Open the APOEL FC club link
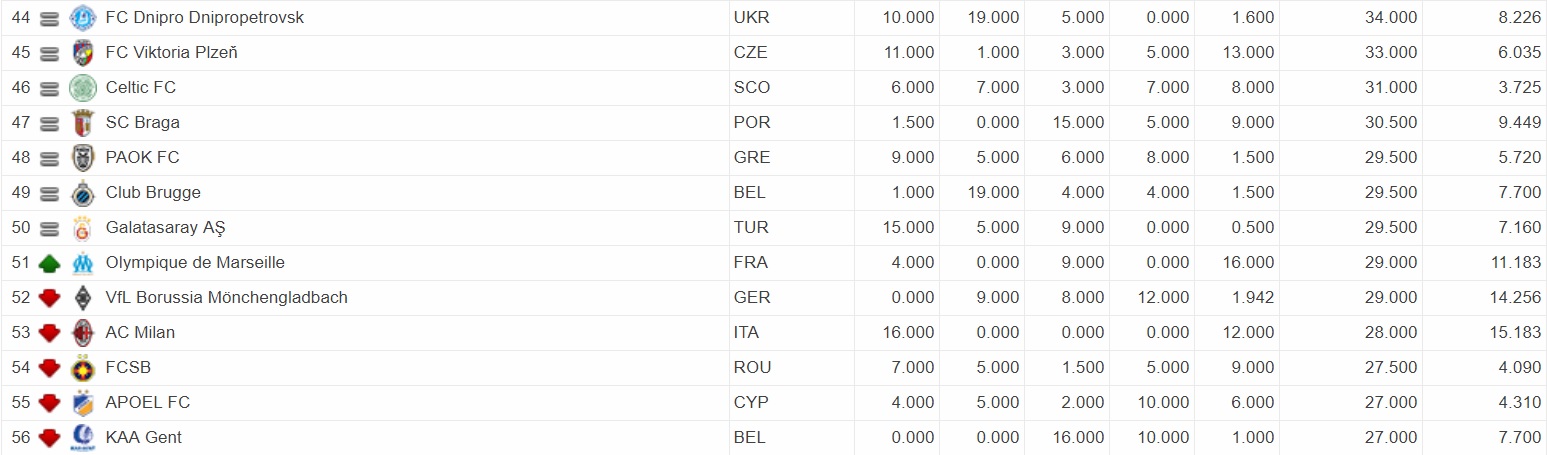This screenshot has width=1547, height=455. 148,403
